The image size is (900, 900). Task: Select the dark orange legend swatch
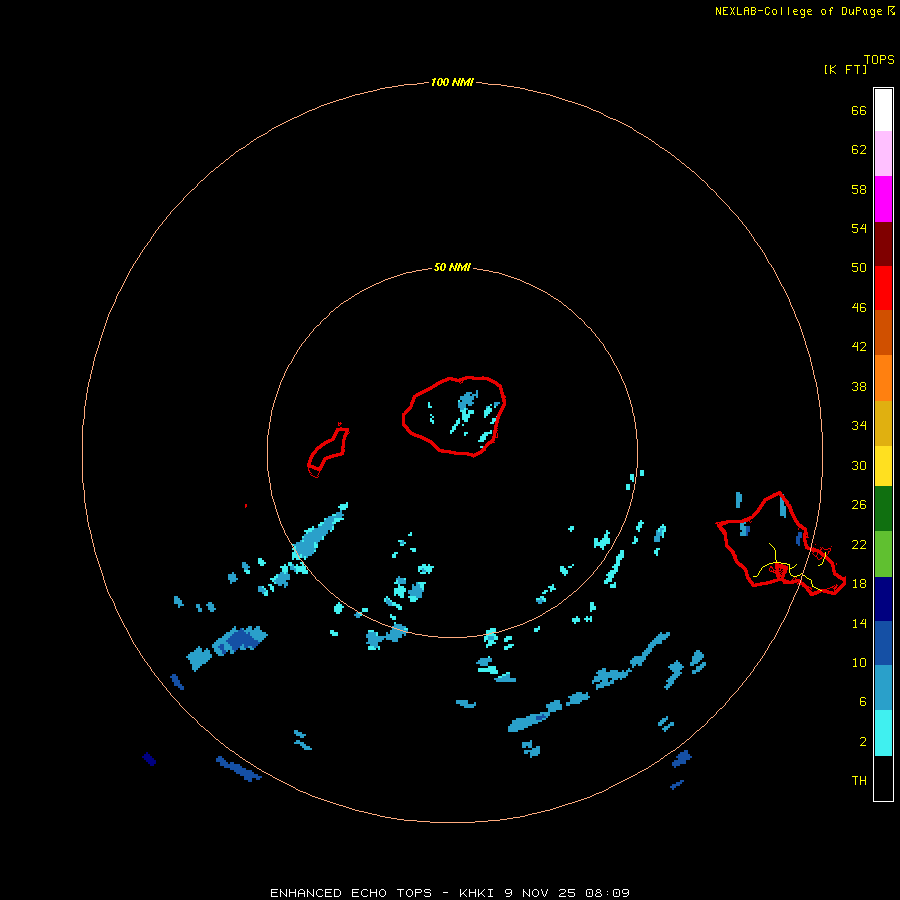tap(883, 333)
